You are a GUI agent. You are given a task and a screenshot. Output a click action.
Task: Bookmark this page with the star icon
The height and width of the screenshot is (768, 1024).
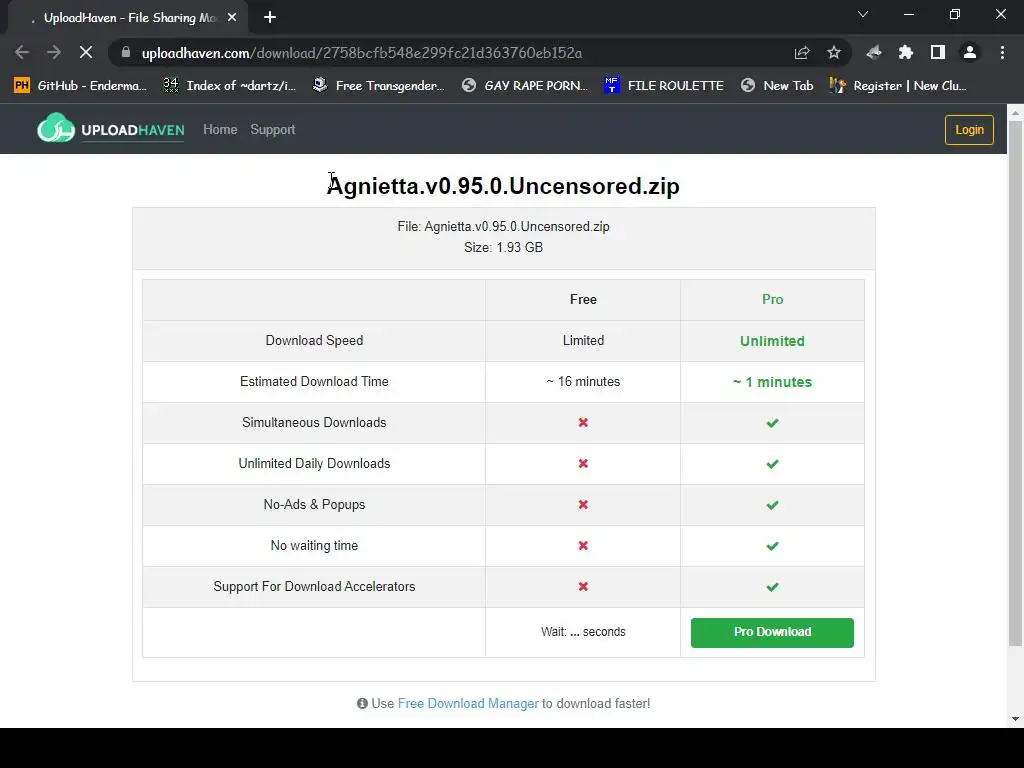834,52
